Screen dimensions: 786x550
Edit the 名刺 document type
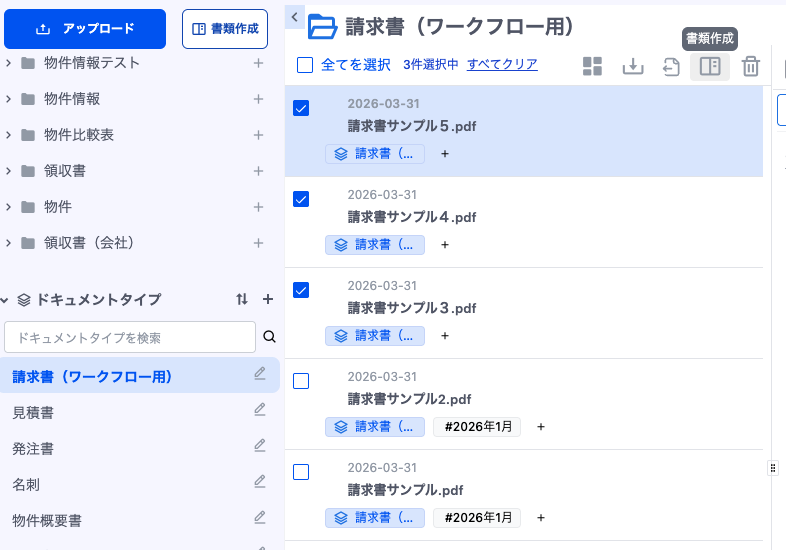pos(260,481)
